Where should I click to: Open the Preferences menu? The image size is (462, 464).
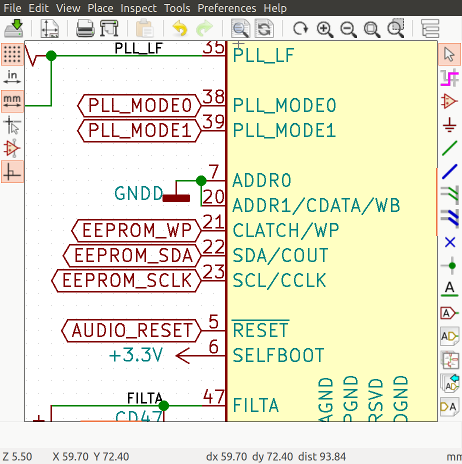coord(227,8)
